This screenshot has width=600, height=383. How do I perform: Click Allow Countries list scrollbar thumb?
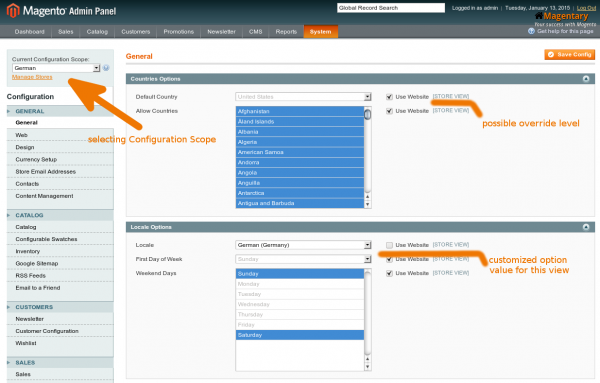367,114
